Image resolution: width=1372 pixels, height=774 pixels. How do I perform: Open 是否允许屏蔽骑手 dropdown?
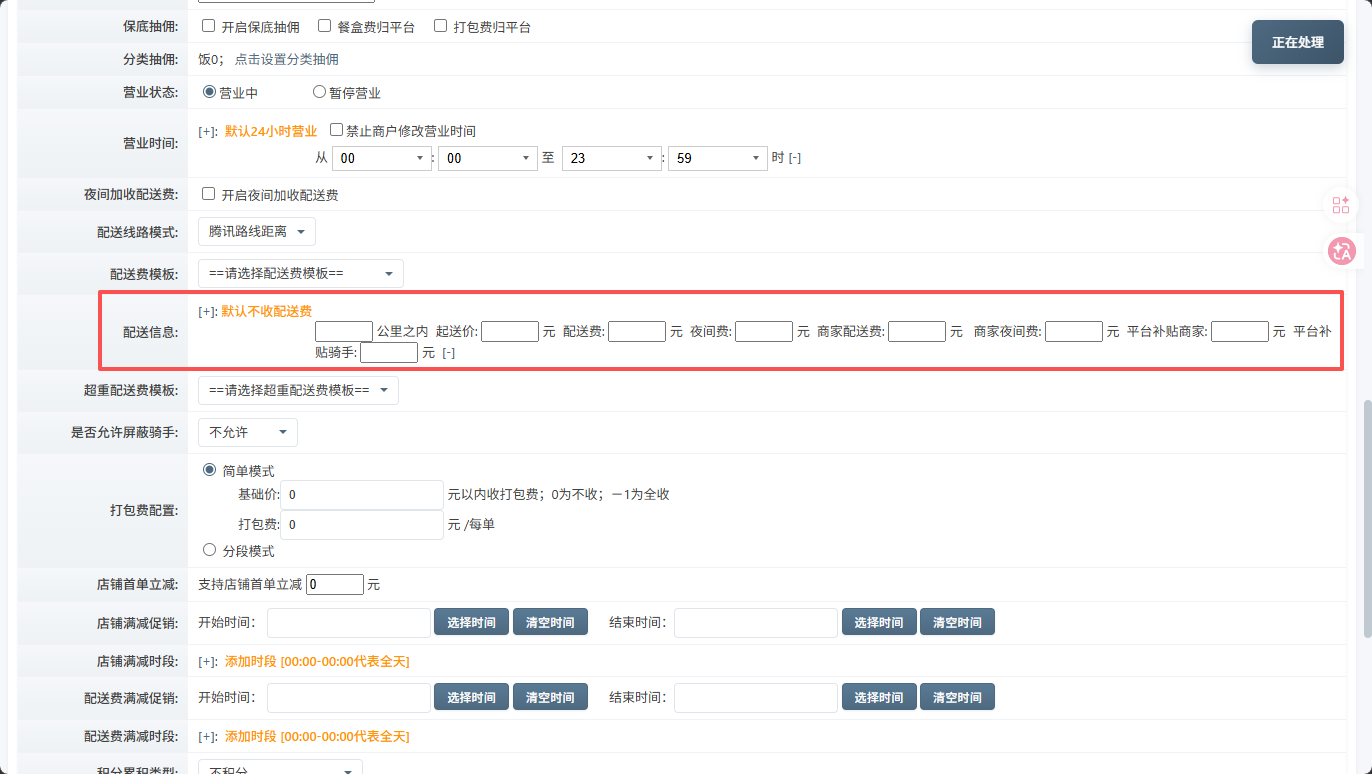tap(248, 433)
